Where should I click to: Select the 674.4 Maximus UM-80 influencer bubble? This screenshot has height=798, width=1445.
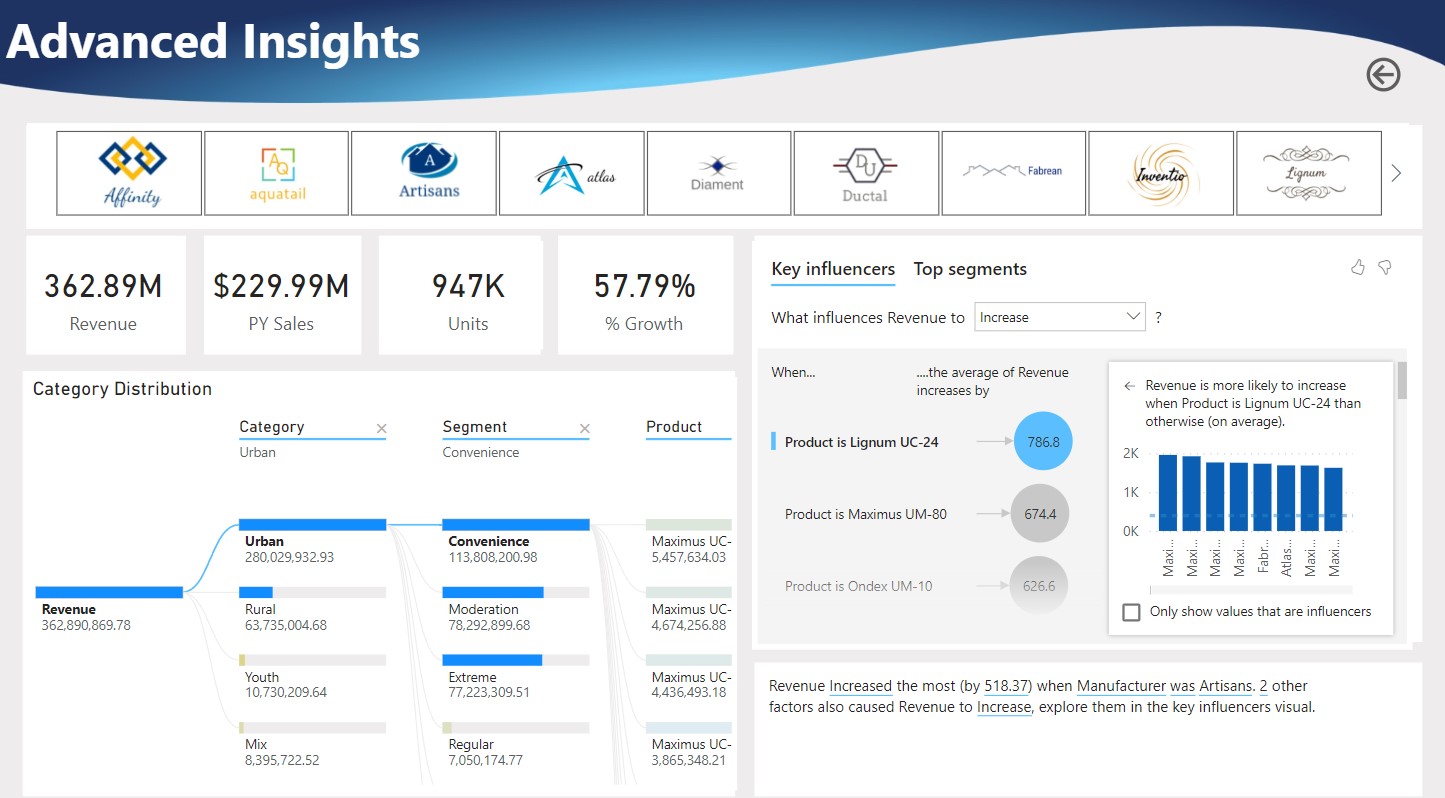[1040, 514]
